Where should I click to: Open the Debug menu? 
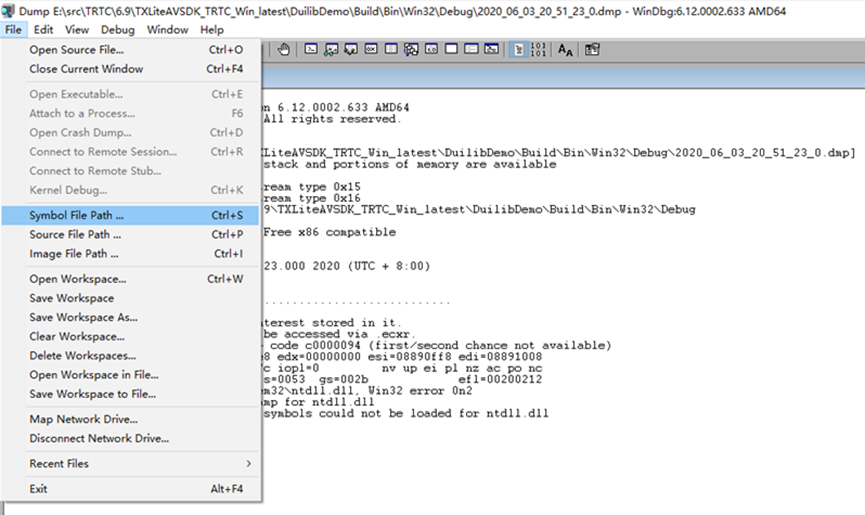(118, 30)
